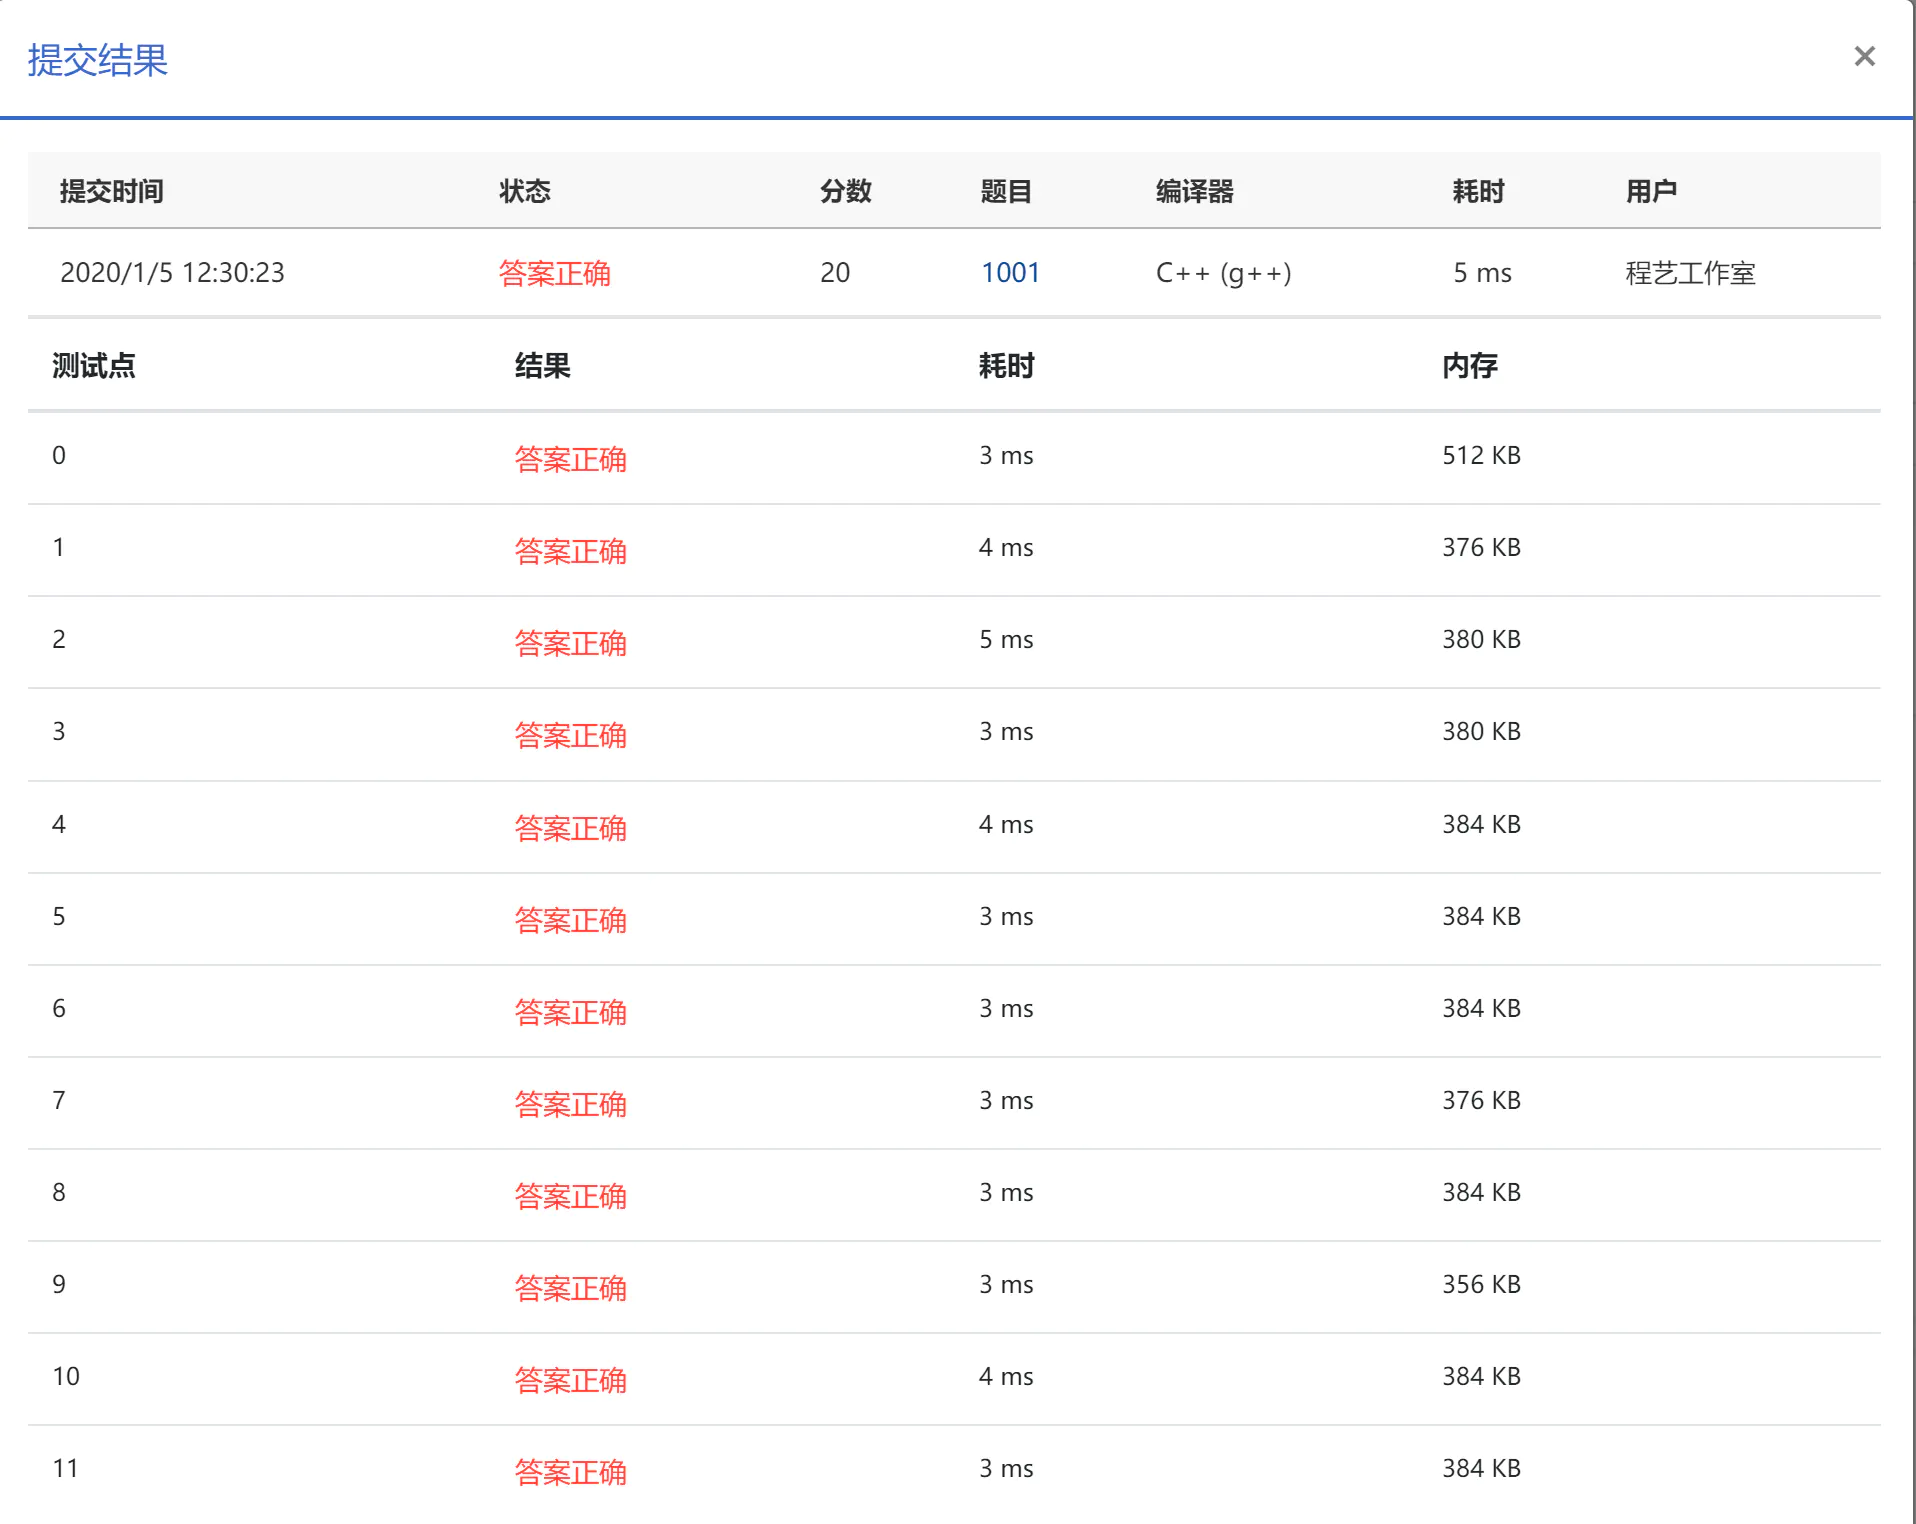Image resolution: width=1916 pixels, height=1524 pixels.
Task: Click the submission timestamp 2020/1/5 12:30:23
Action: pos(172,272)
